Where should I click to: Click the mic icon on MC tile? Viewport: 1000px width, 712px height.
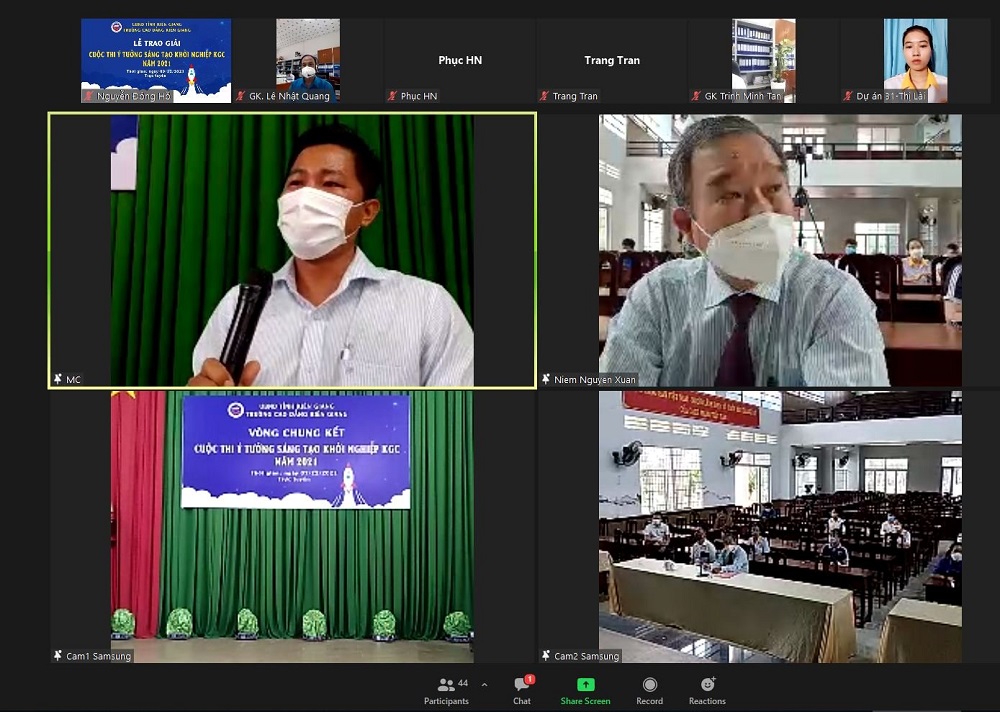pyautogui.click(x=57, y=379)
